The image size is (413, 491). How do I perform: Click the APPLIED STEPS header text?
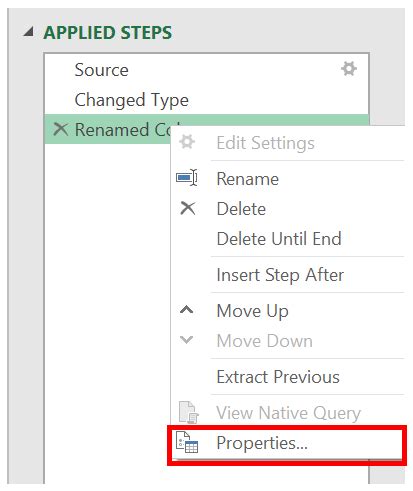(x=108, y=33)
